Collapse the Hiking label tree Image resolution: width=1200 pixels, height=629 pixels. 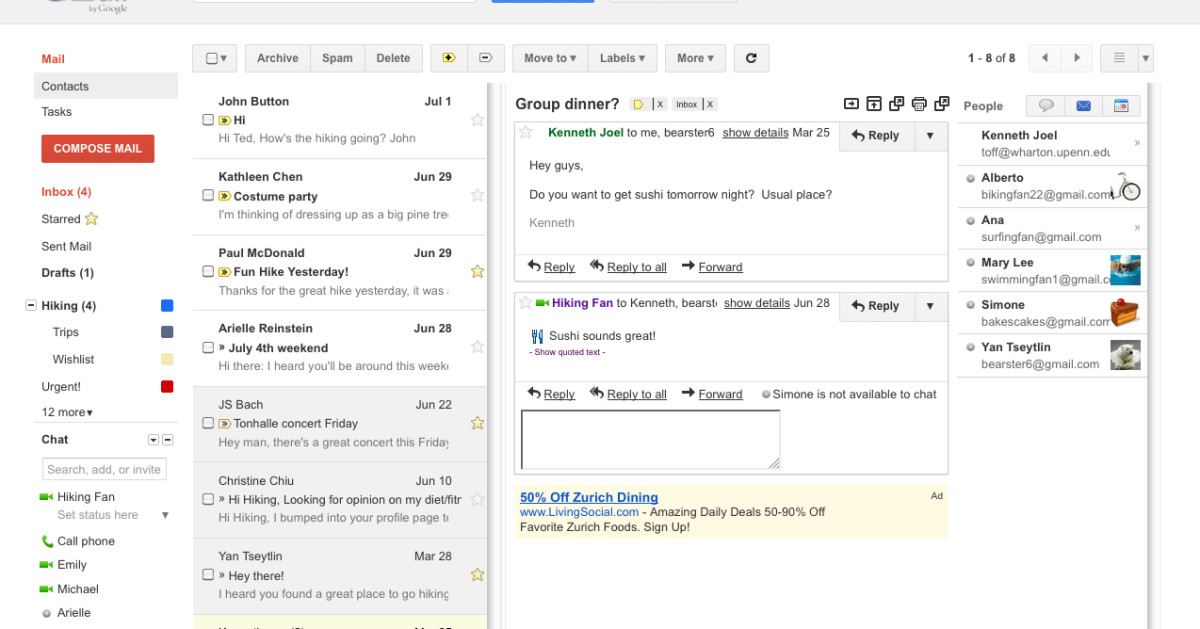pyautogui.click(x=31, y=306)
